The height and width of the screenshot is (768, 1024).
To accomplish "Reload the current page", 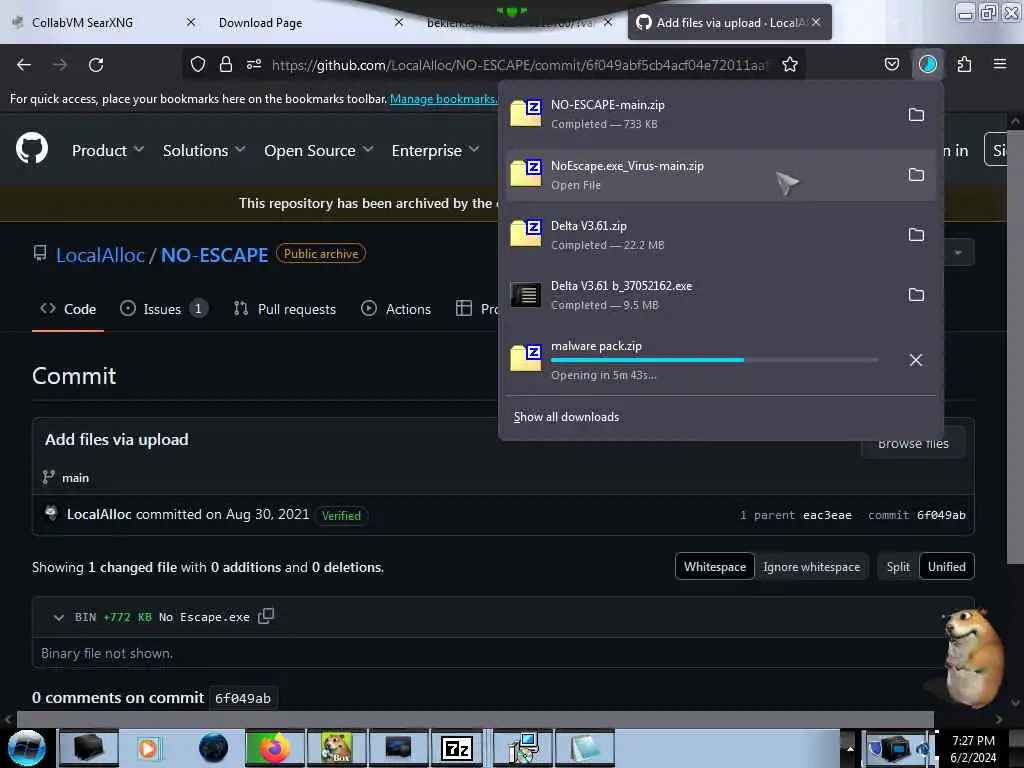I will (x=96, y=65).
